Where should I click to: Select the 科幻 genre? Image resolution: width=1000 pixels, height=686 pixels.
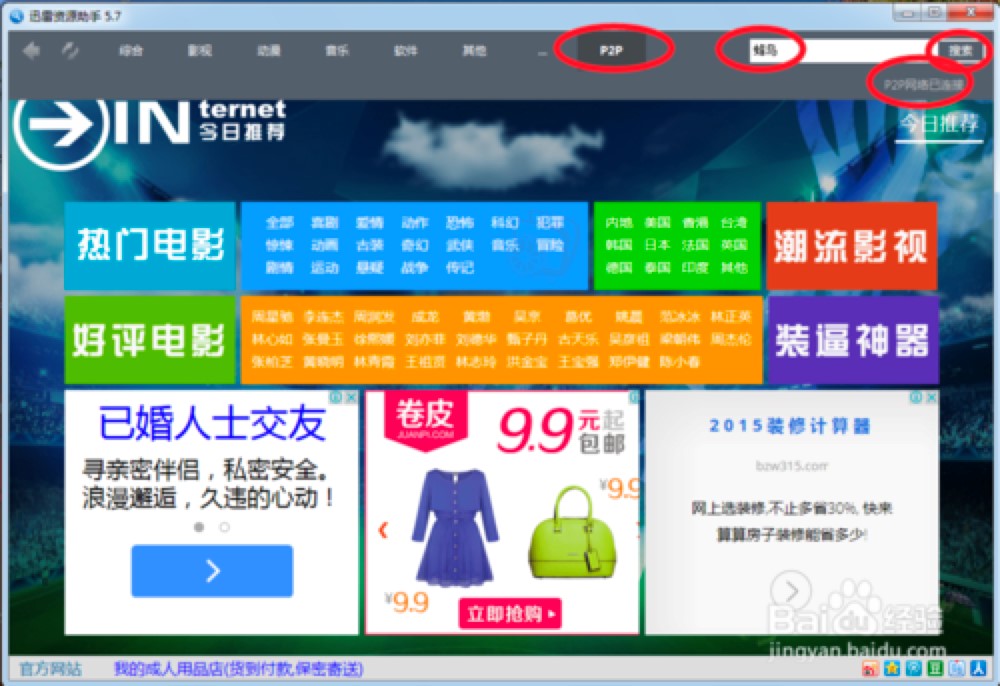[x=505, y=223]
